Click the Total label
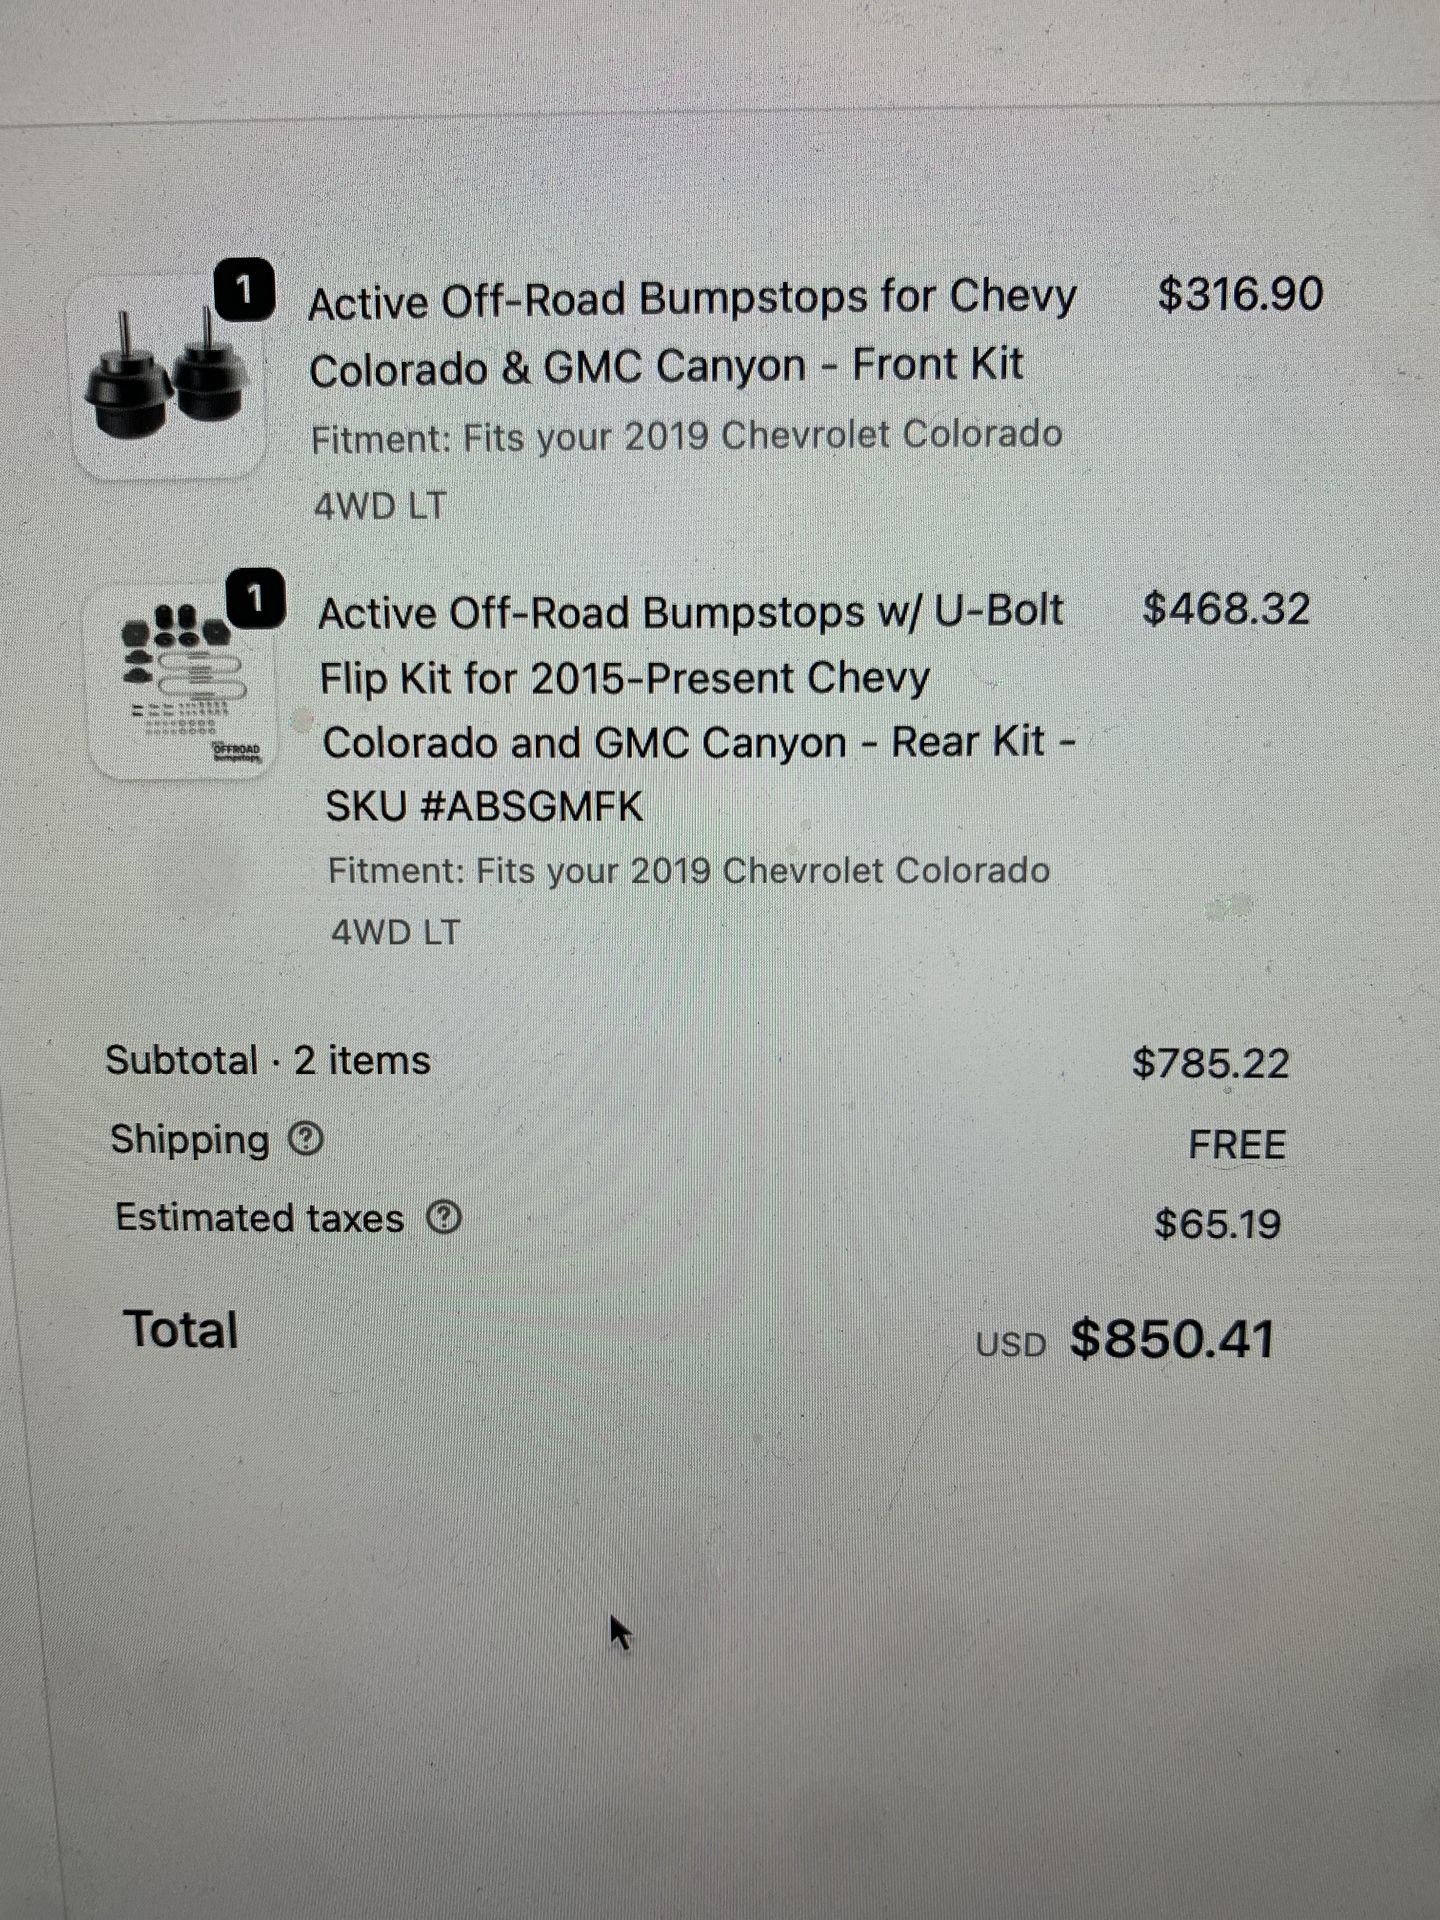 pos(181,1330)
